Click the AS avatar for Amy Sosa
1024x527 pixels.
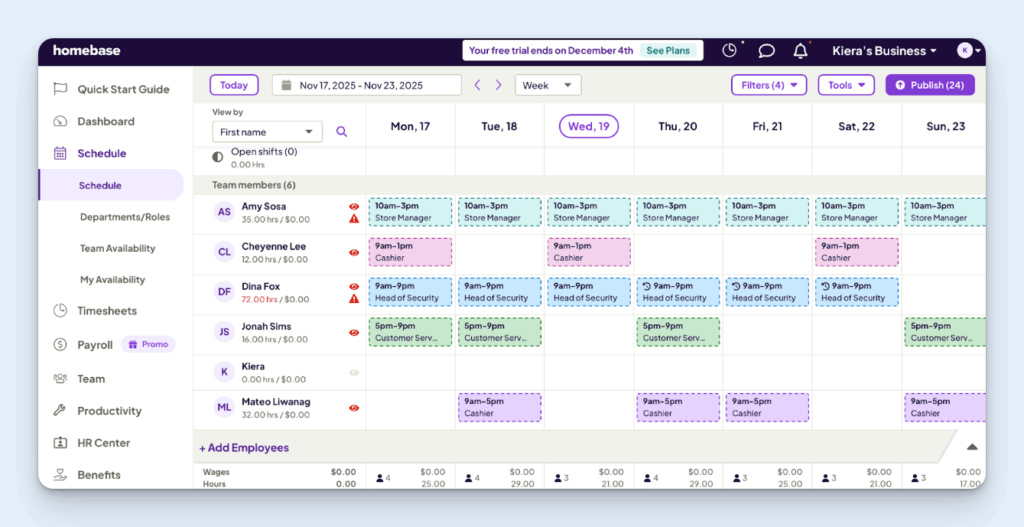coord(224,212)
